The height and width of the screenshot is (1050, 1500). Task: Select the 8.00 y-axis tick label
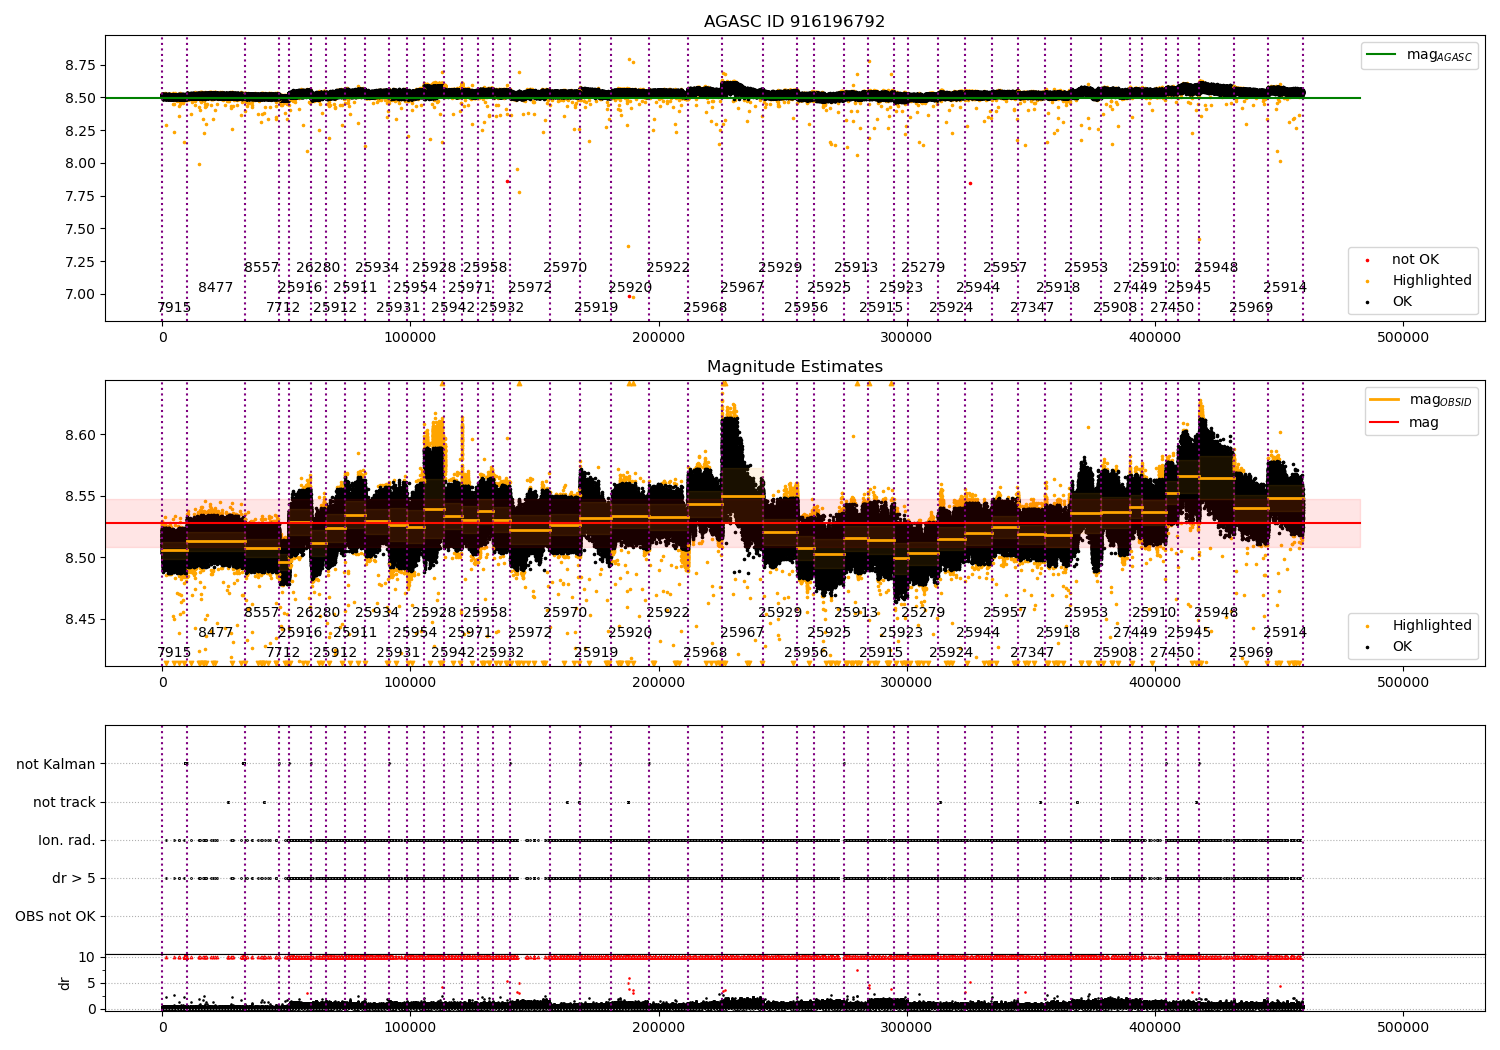(80, 163)
